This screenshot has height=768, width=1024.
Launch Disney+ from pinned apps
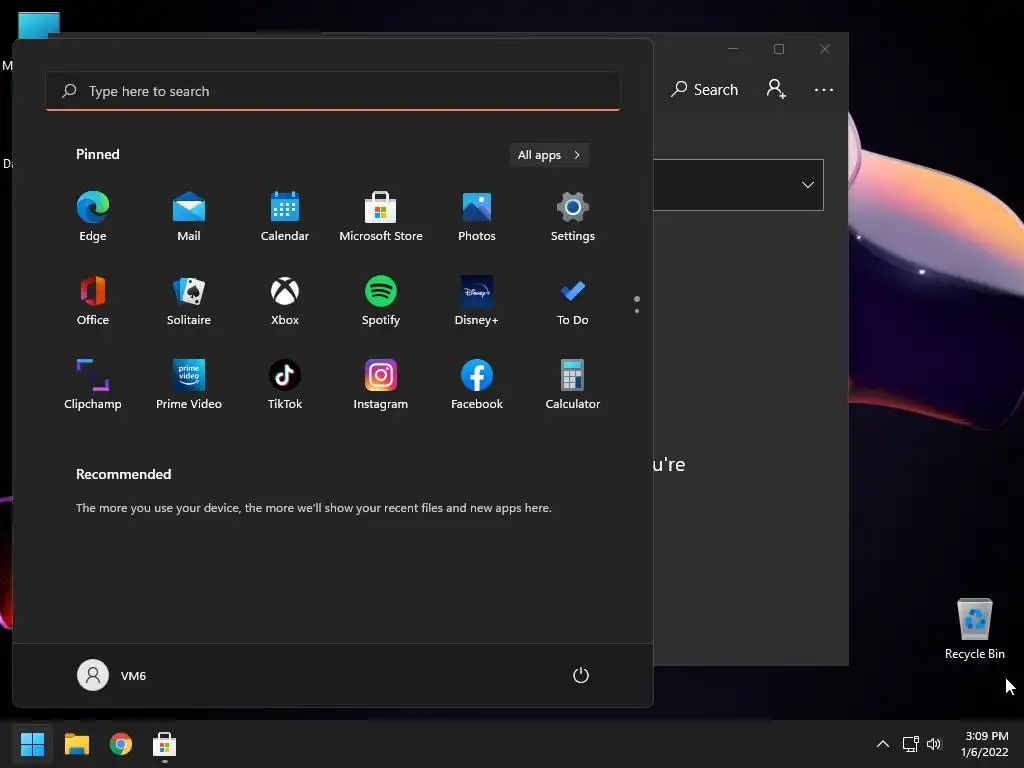point(477,301)
